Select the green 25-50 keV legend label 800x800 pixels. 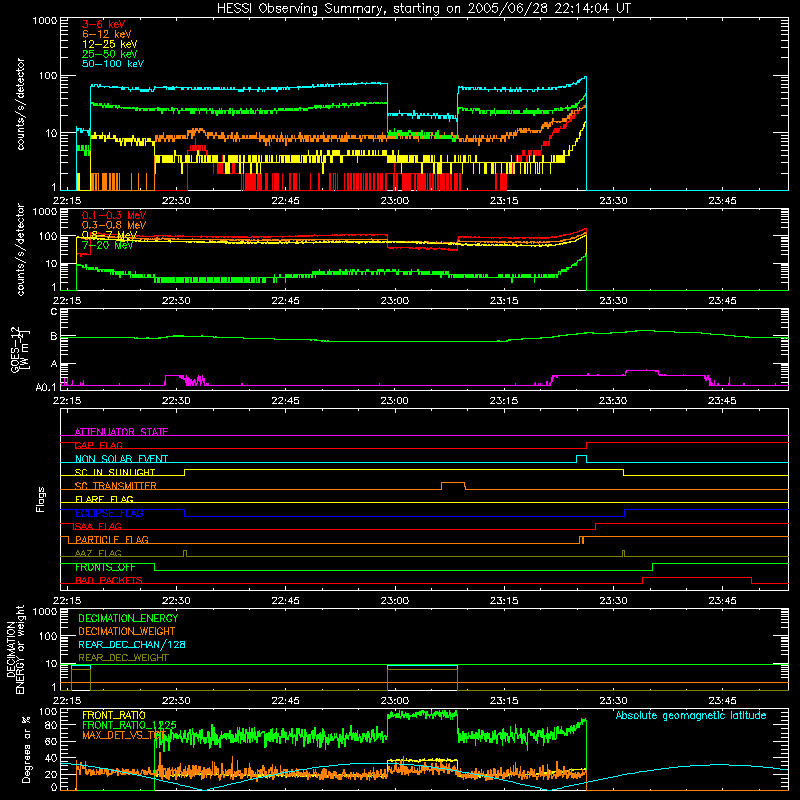(110, 54)
